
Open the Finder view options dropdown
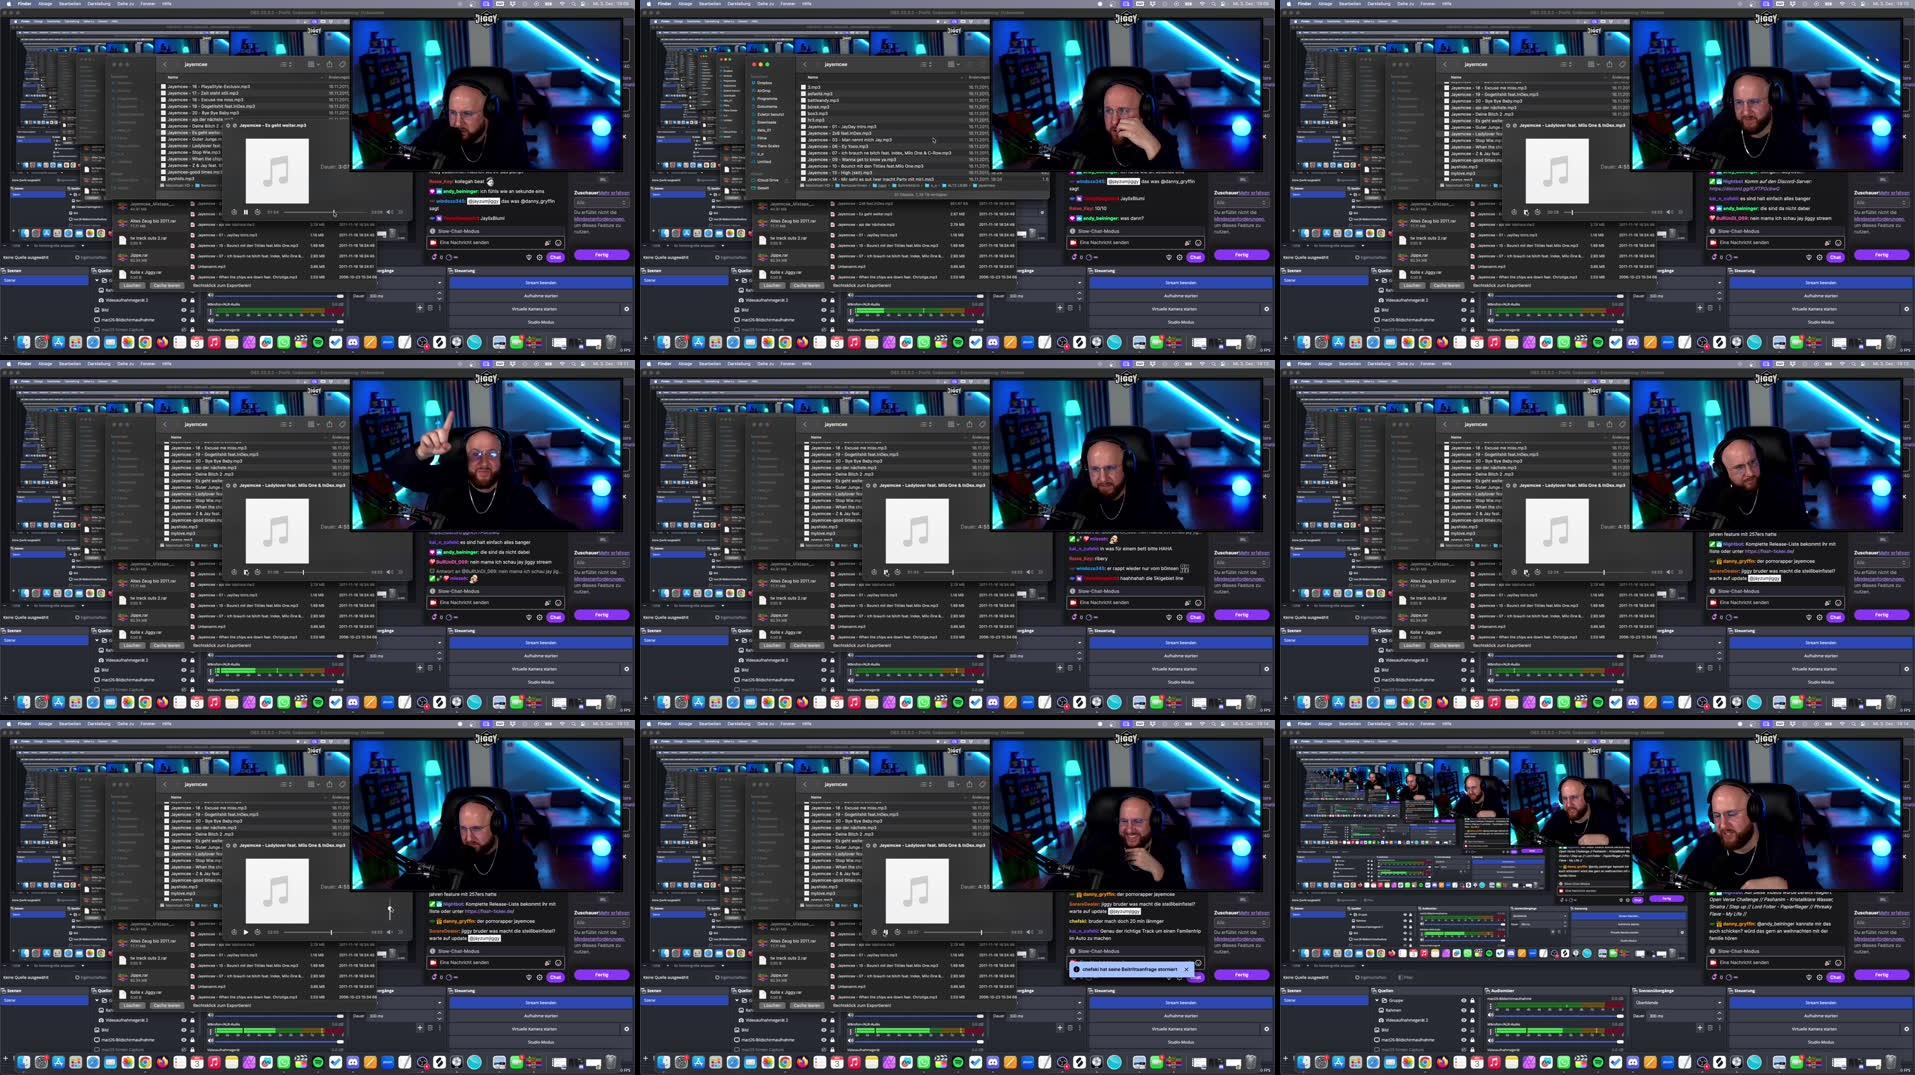[x=313, y=64]
